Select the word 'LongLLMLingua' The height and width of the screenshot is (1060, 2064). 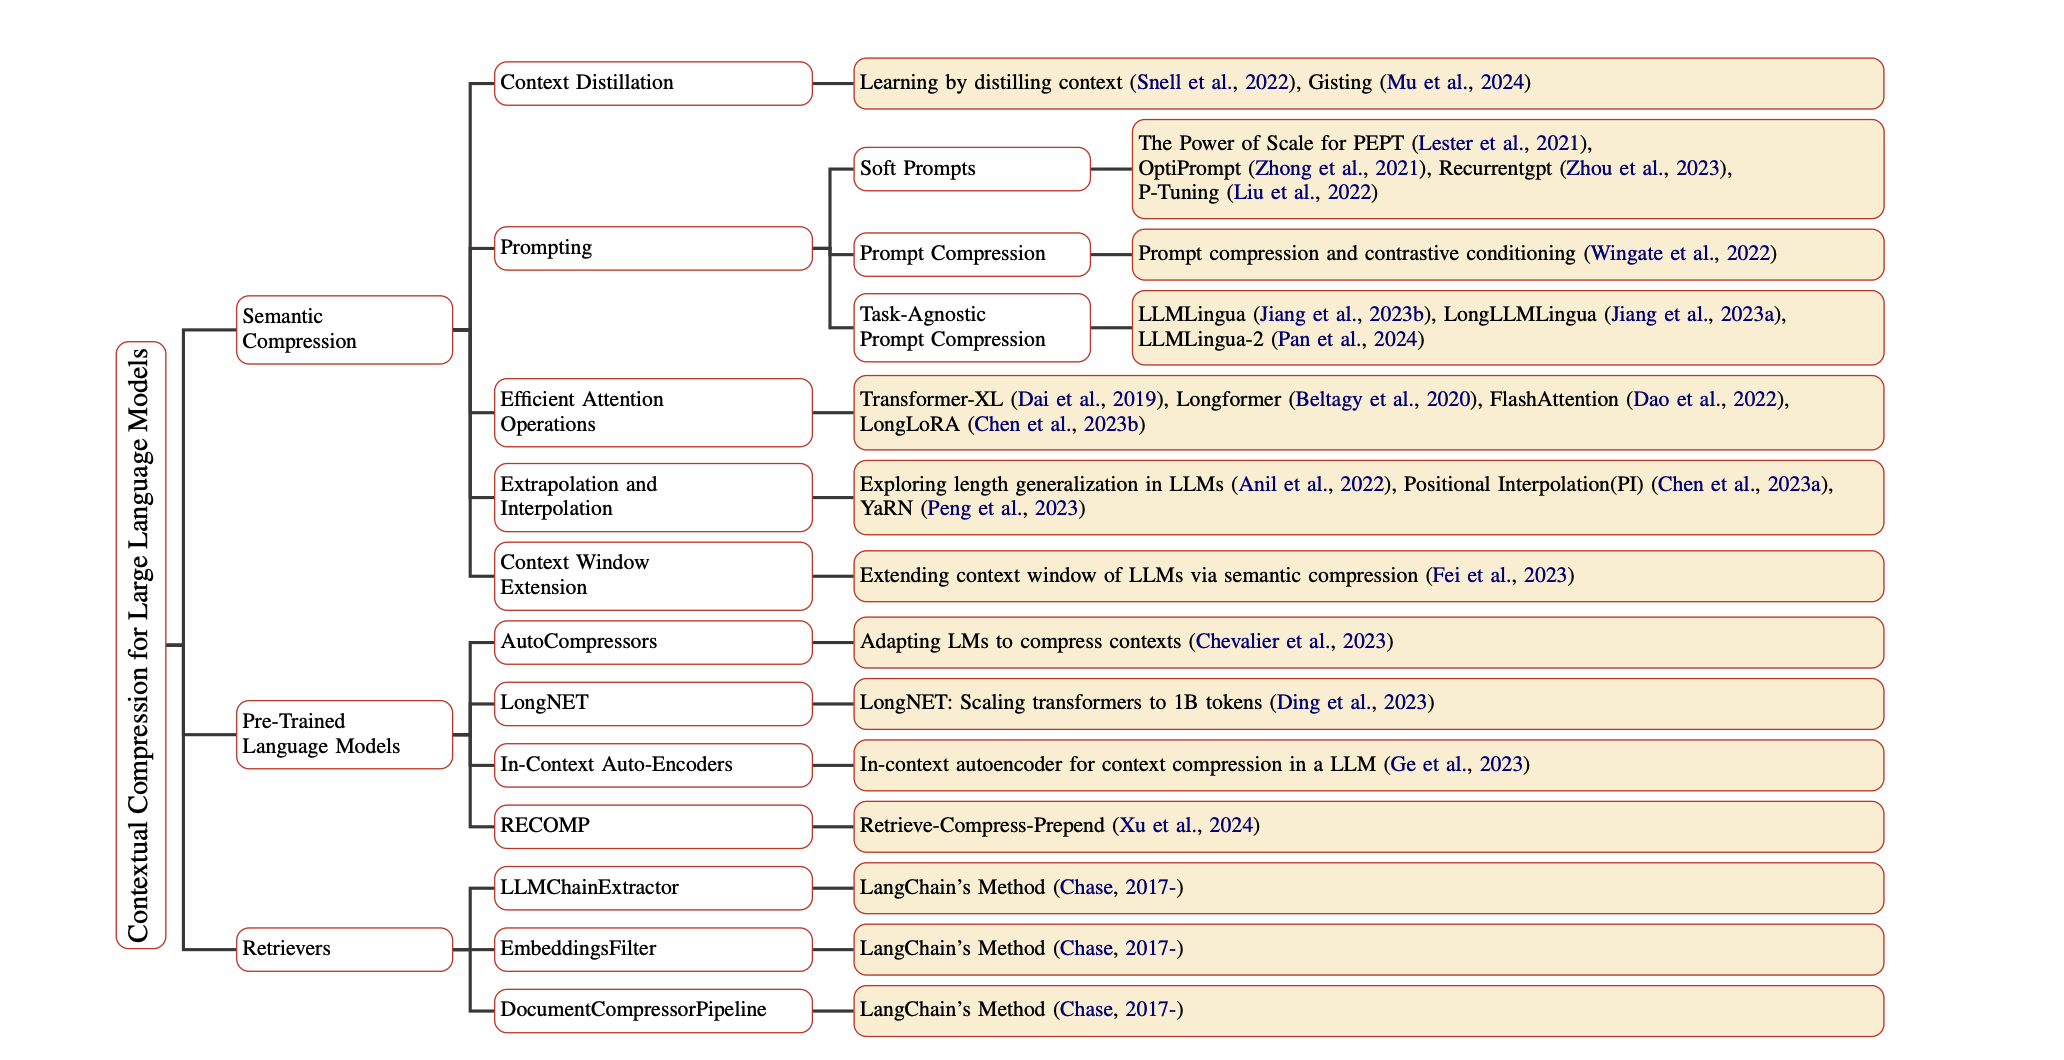click(1520, 315)
